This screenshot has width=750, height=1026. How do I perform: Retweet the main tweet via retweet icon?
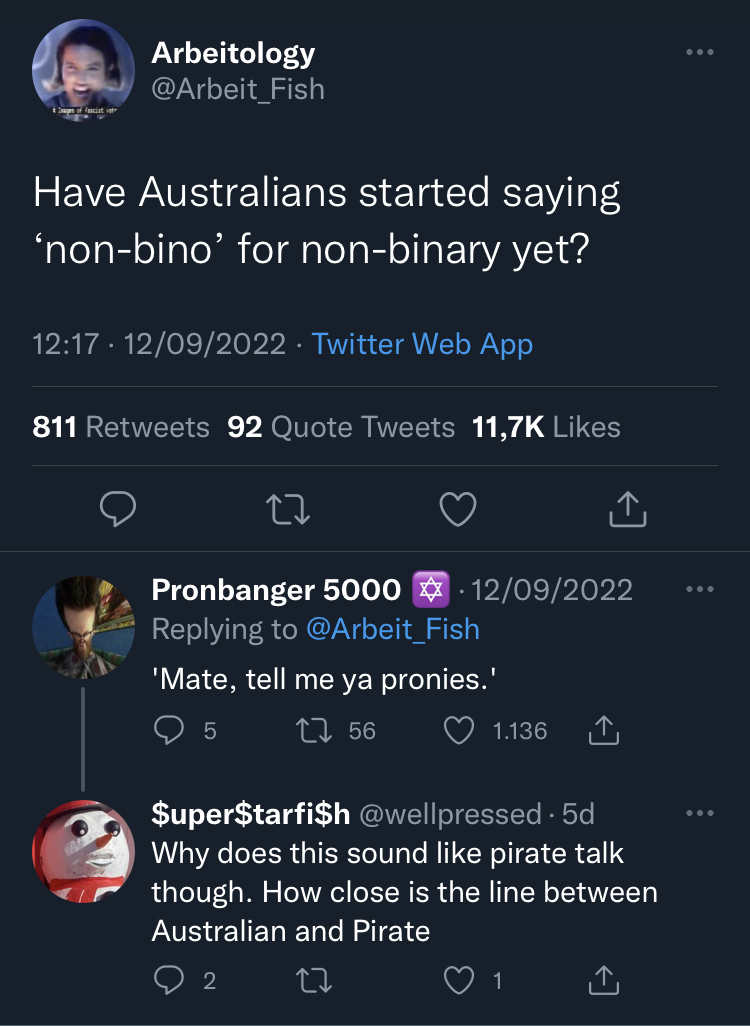(x=288, y=508)
